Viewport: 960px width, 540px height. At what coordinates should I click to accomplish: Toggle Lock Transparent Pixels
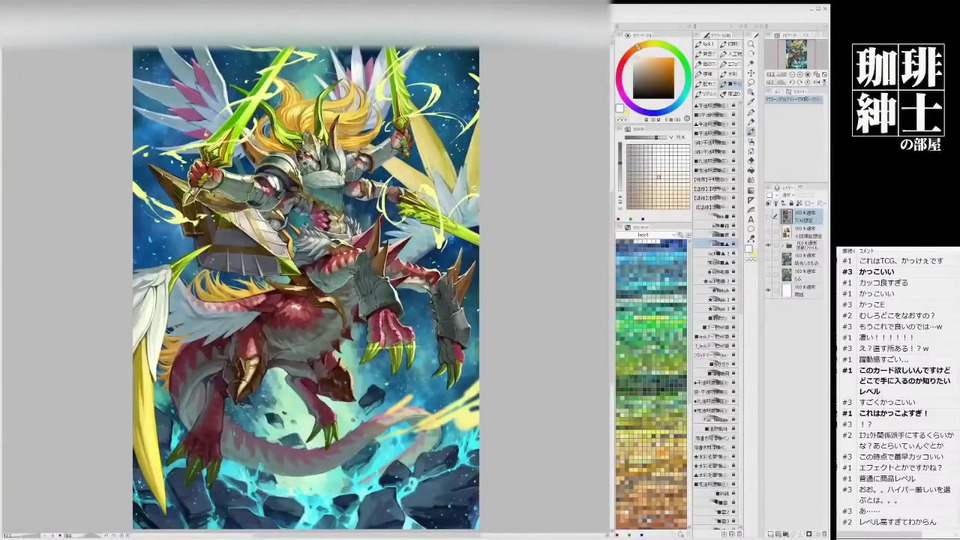(x=798, y=203)
